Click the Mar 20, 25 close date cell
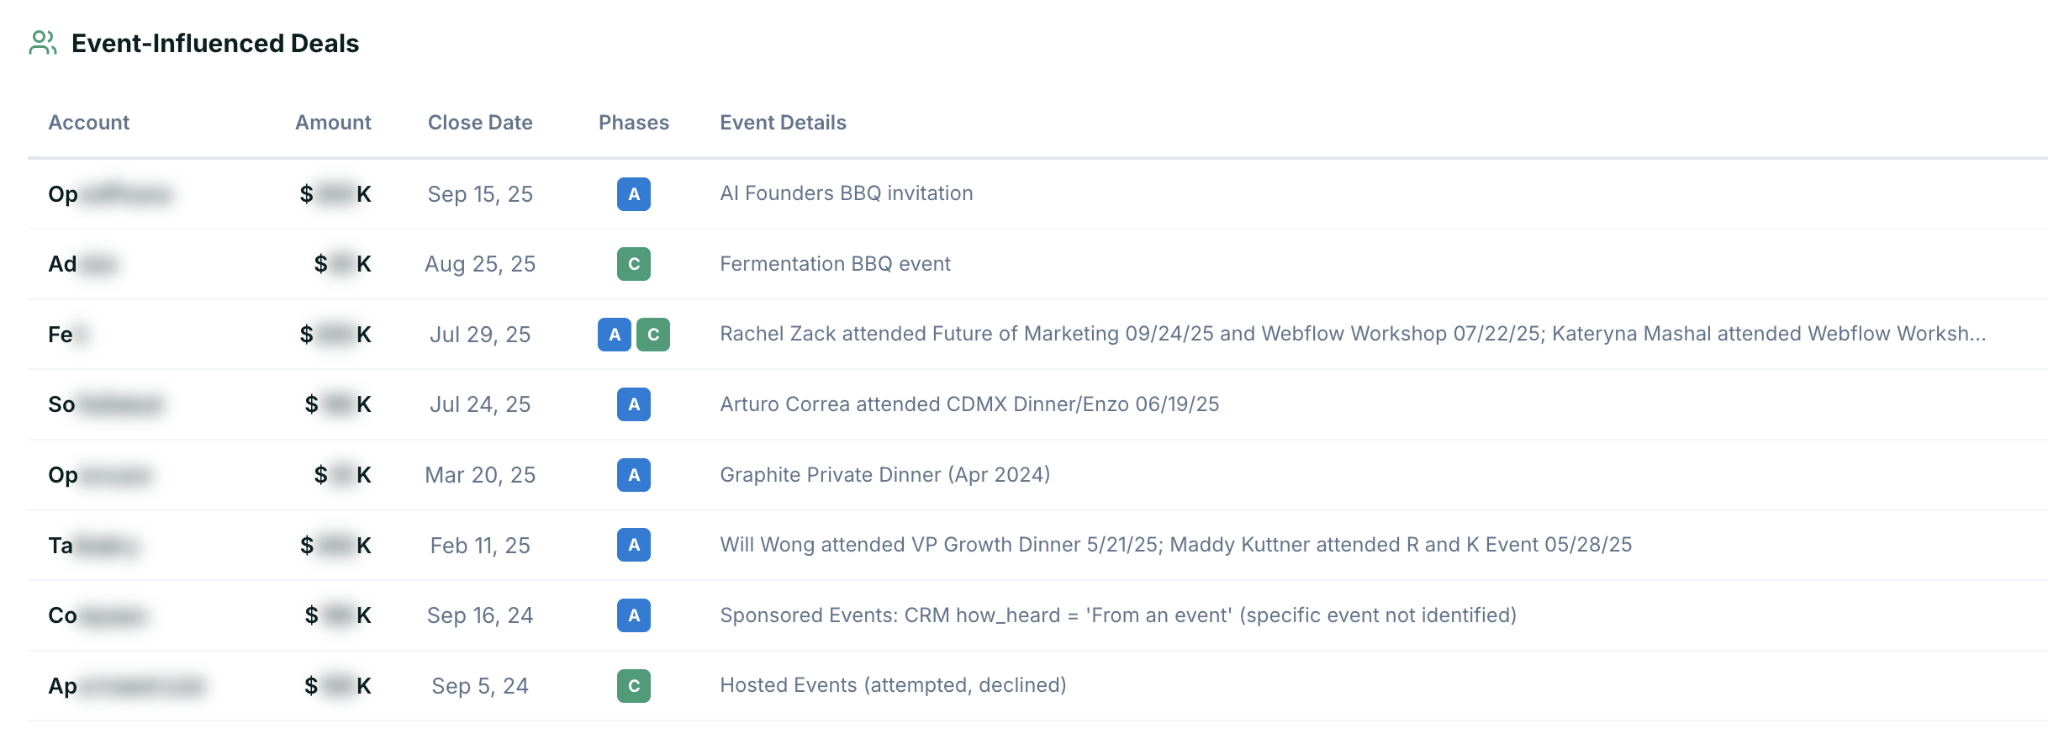This screenshot has width=2048, height=733. [480, 475]
